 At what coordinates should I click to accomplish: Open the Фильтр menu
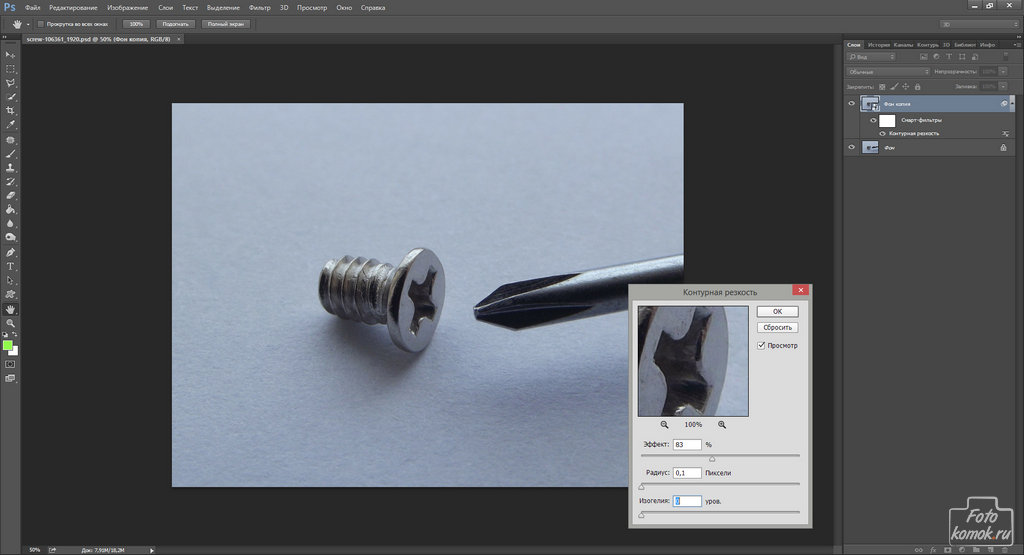pos(259,7)
